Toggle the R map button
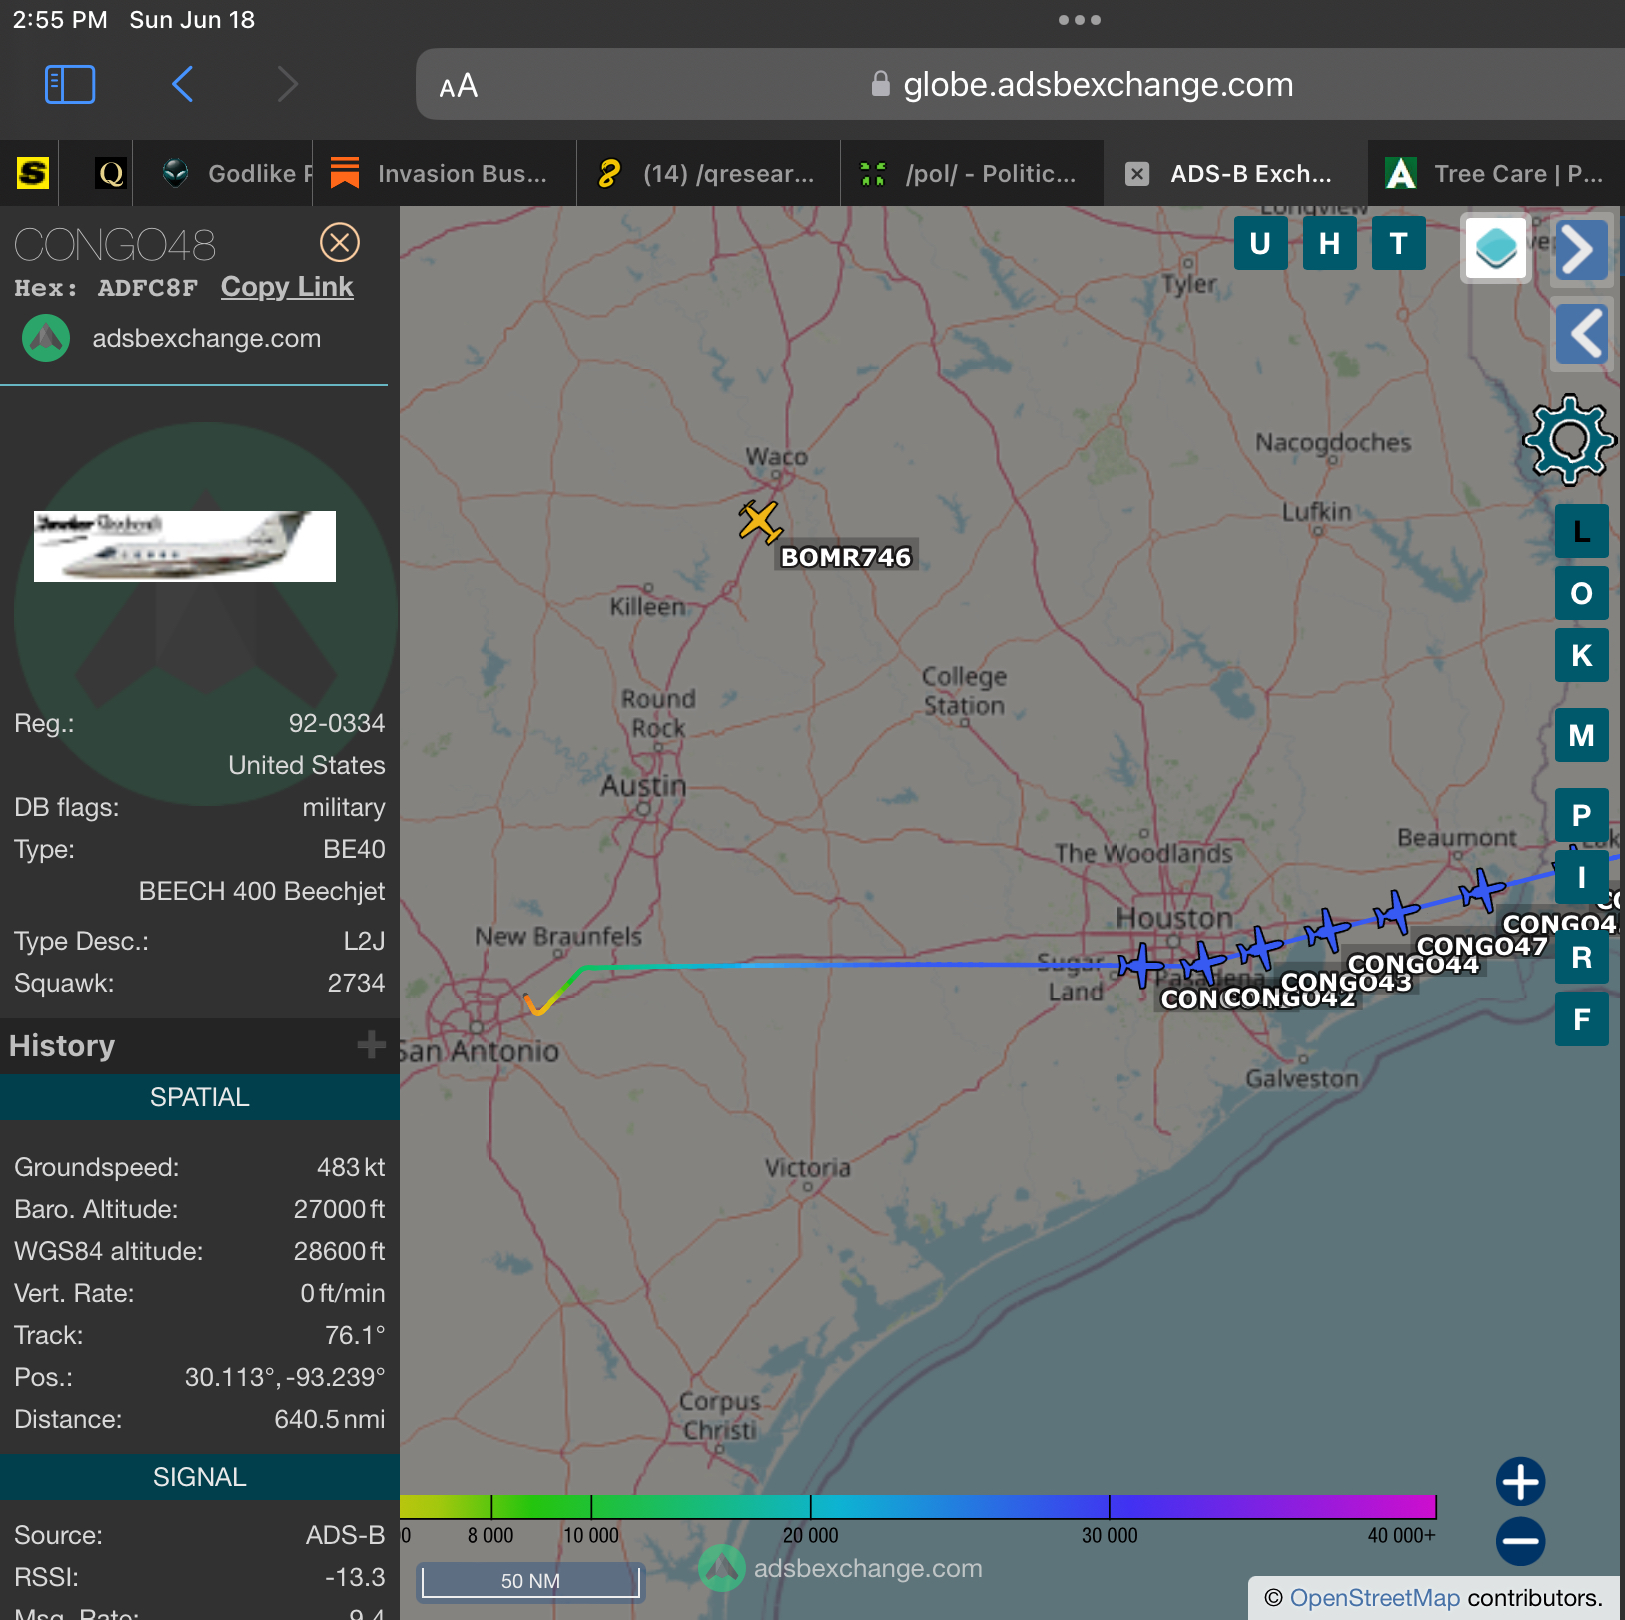Screen dimensions: 1625x1620 1582,957
